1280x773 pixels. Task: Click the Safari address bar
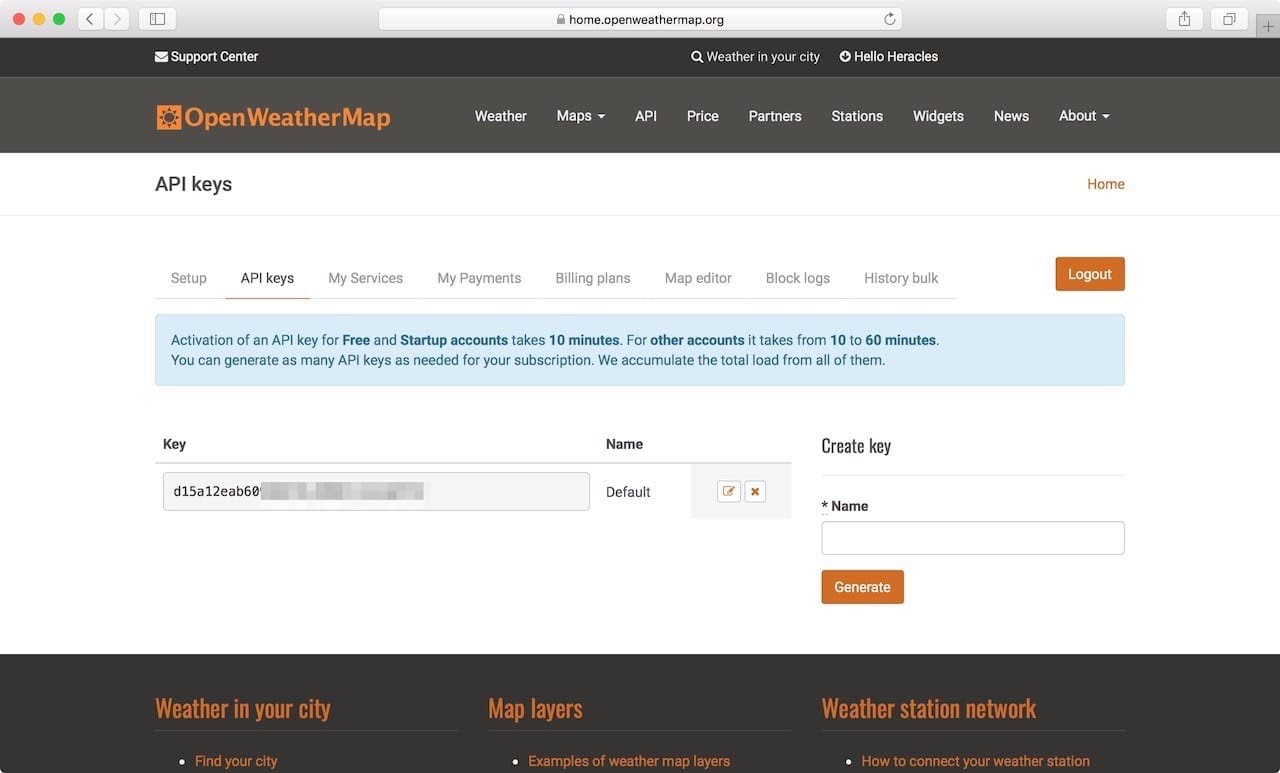[x=640, y=19]
